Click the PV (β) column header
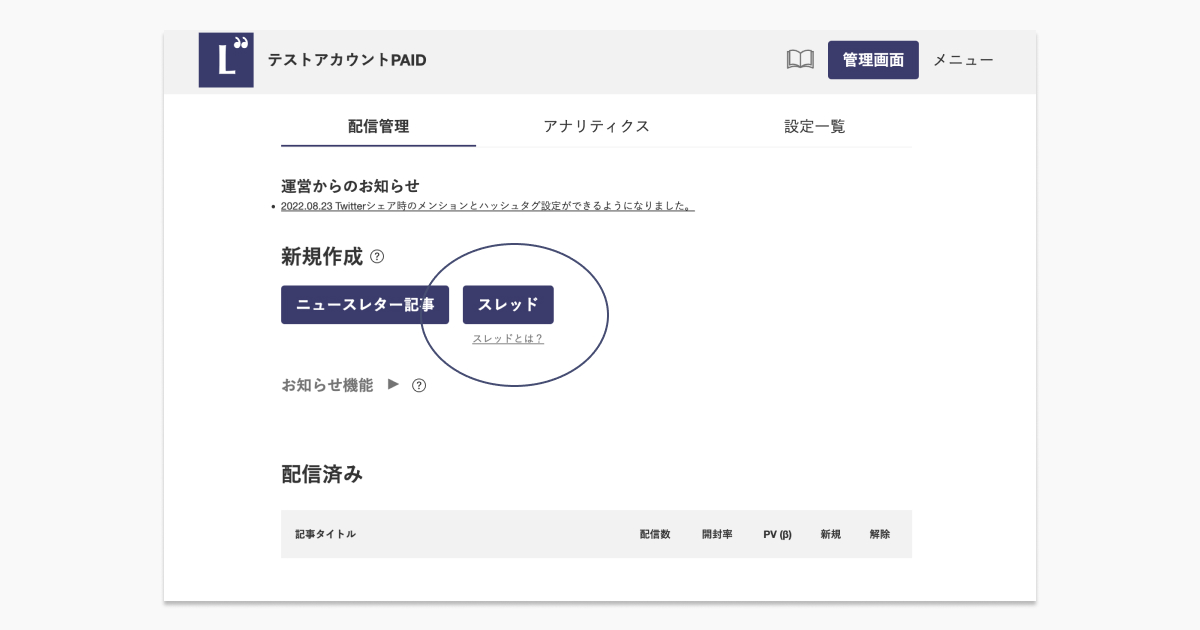 pyautogui.click(x=777, y=535)
